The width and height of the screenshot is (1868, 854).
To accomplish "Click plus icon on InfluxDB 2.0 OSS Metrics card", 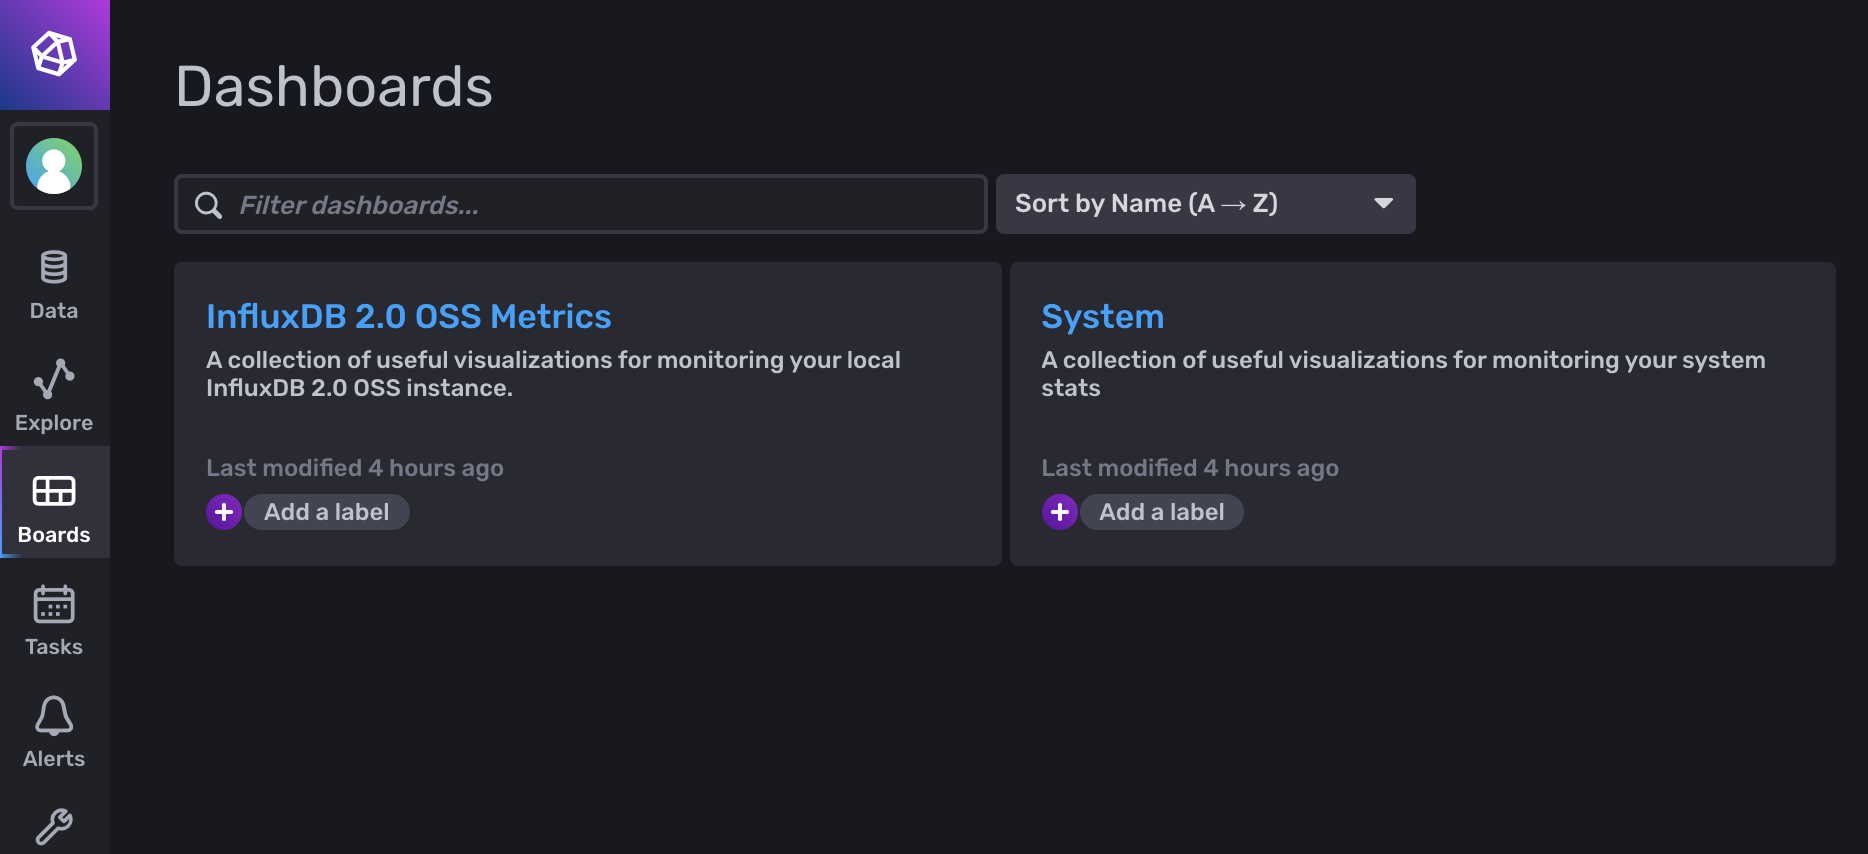I will [x=224, y=512].
